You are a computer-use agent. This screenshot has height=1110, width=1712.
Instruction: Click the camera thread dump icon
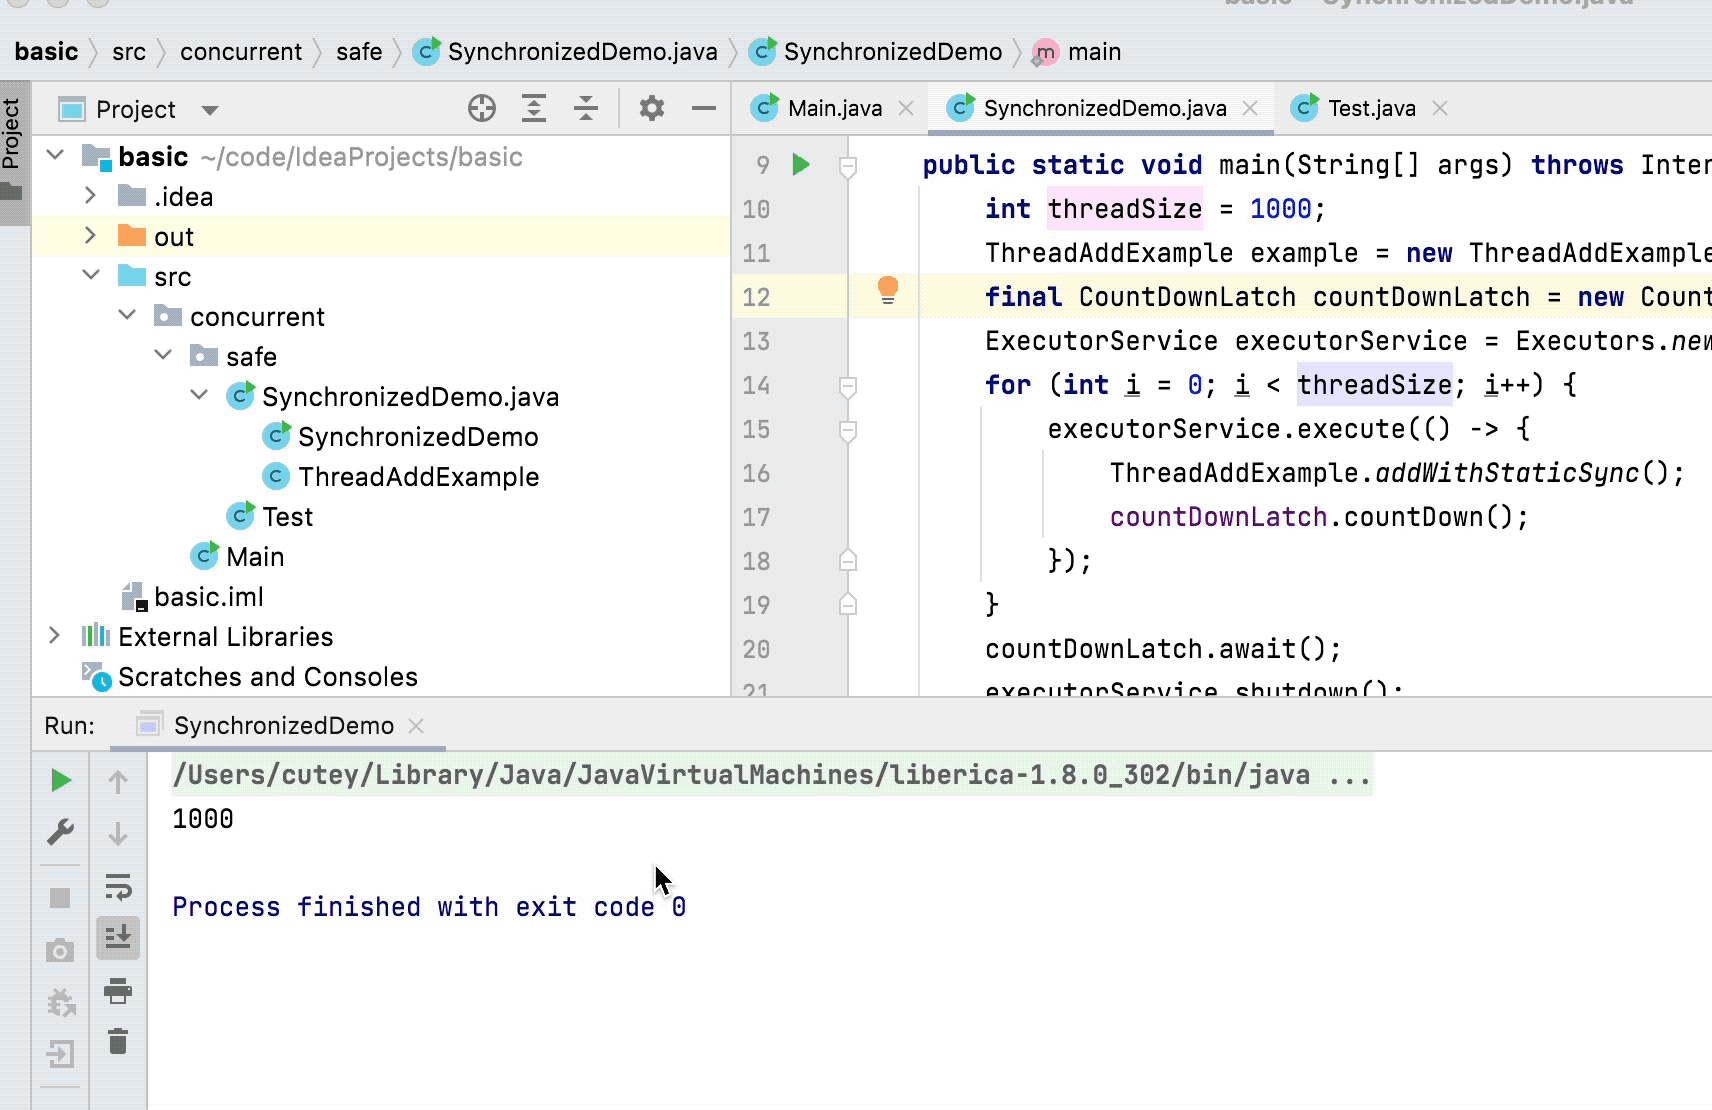(x=60, y=950)
